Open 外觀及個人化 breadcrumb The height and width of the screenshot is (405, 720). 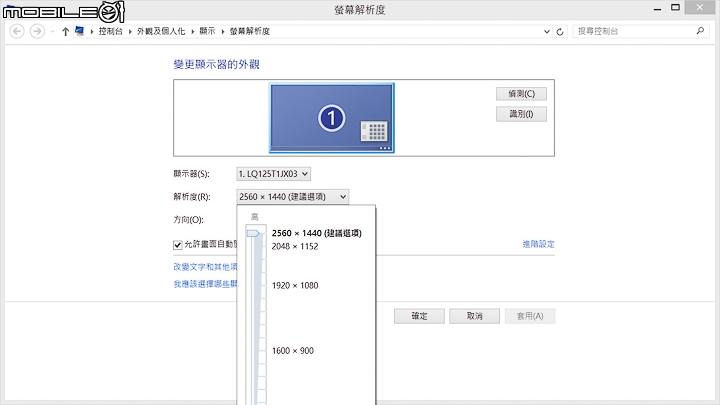161,31
